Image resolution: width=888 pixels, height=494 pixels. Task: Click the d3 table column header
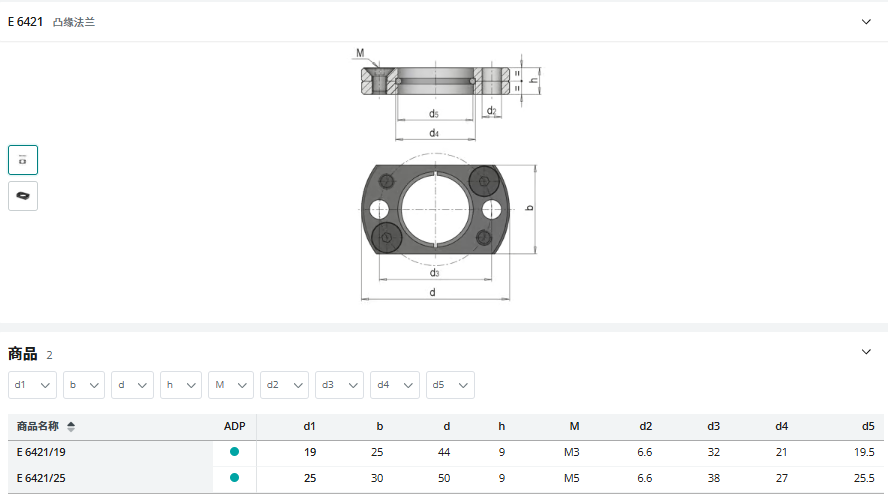[x=714, y=427]
